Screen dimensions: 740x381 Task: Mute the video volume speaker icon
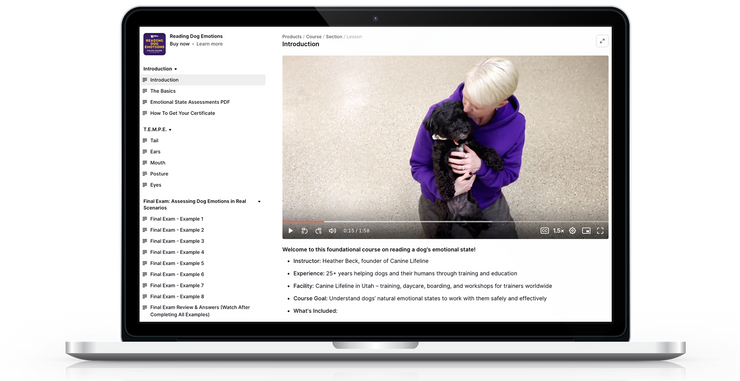332,231
